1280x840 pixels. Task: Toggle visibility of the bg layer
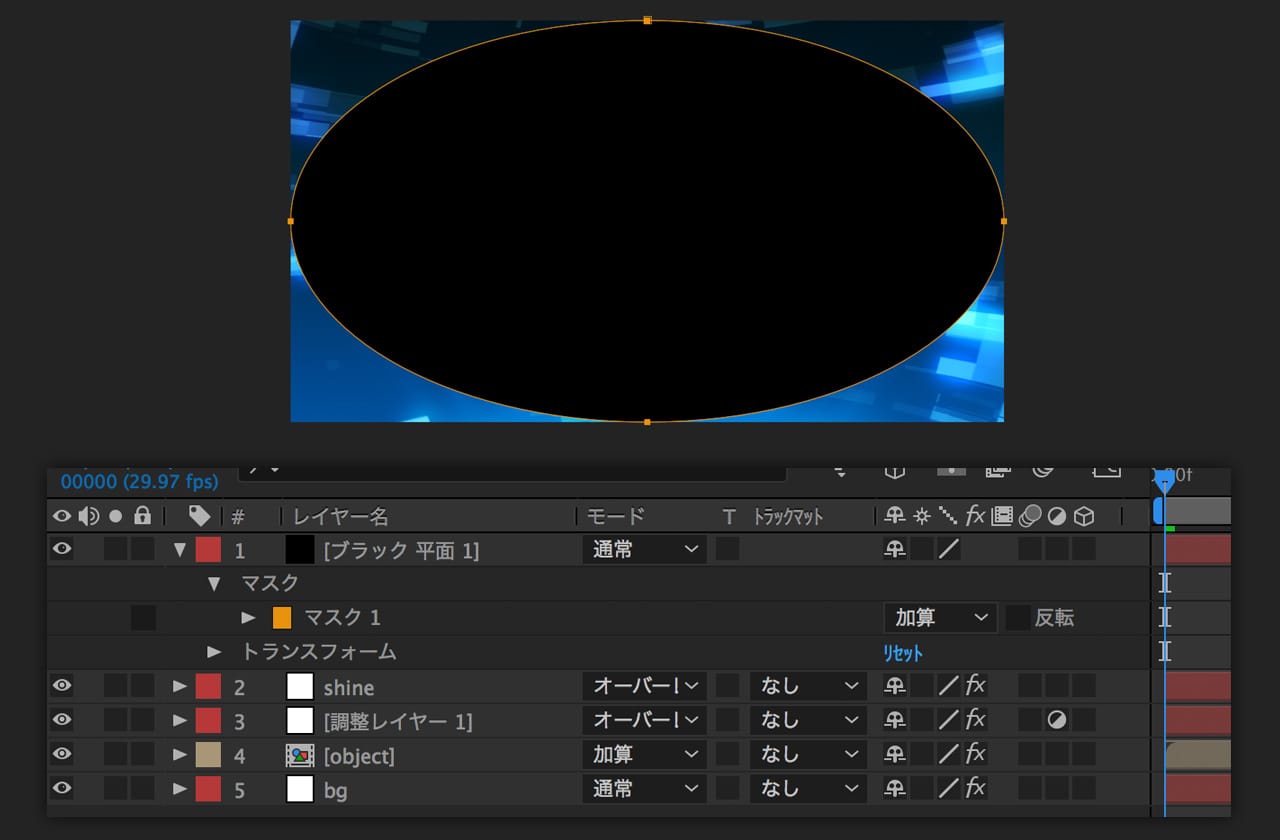coord(62,788)
